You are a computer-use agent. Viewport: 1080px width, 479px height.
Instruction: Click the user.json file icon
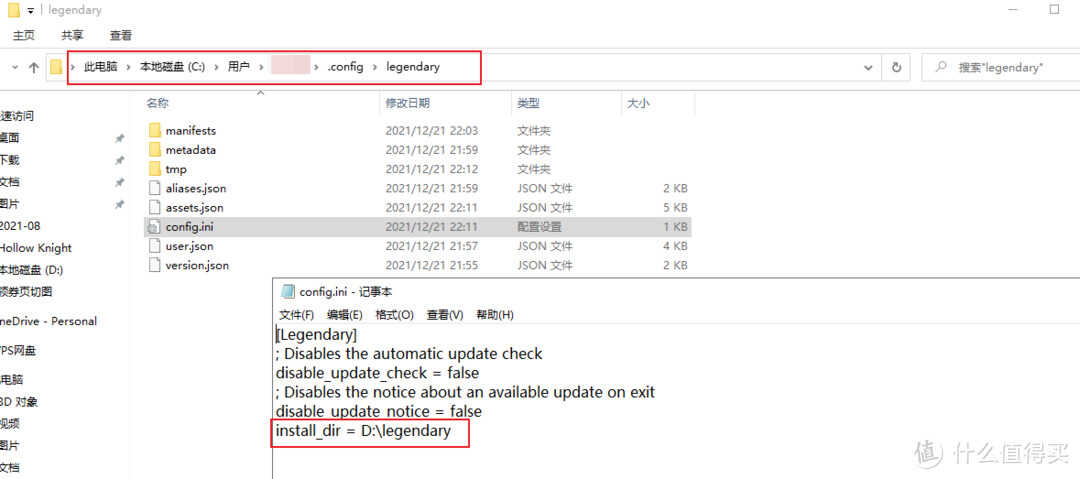pos(154,246)
